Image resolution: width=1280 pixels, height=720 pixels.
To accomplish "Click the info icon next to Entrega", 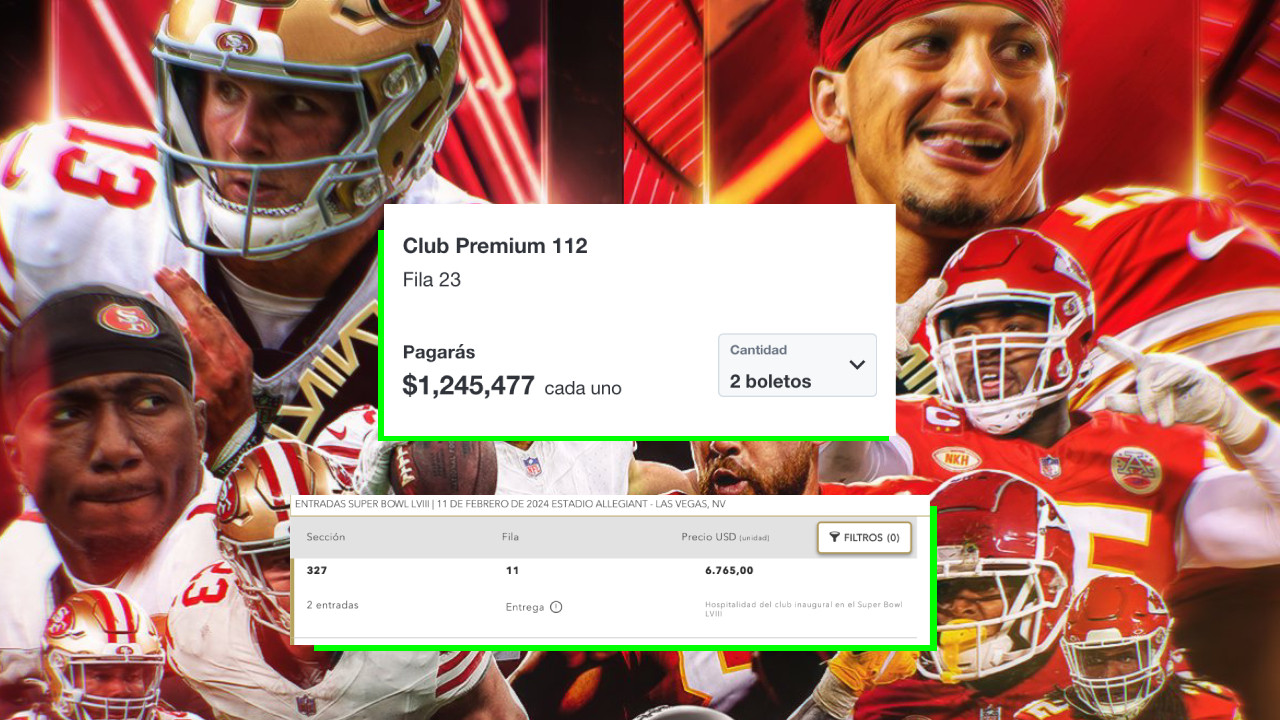I will click(556, 607).
